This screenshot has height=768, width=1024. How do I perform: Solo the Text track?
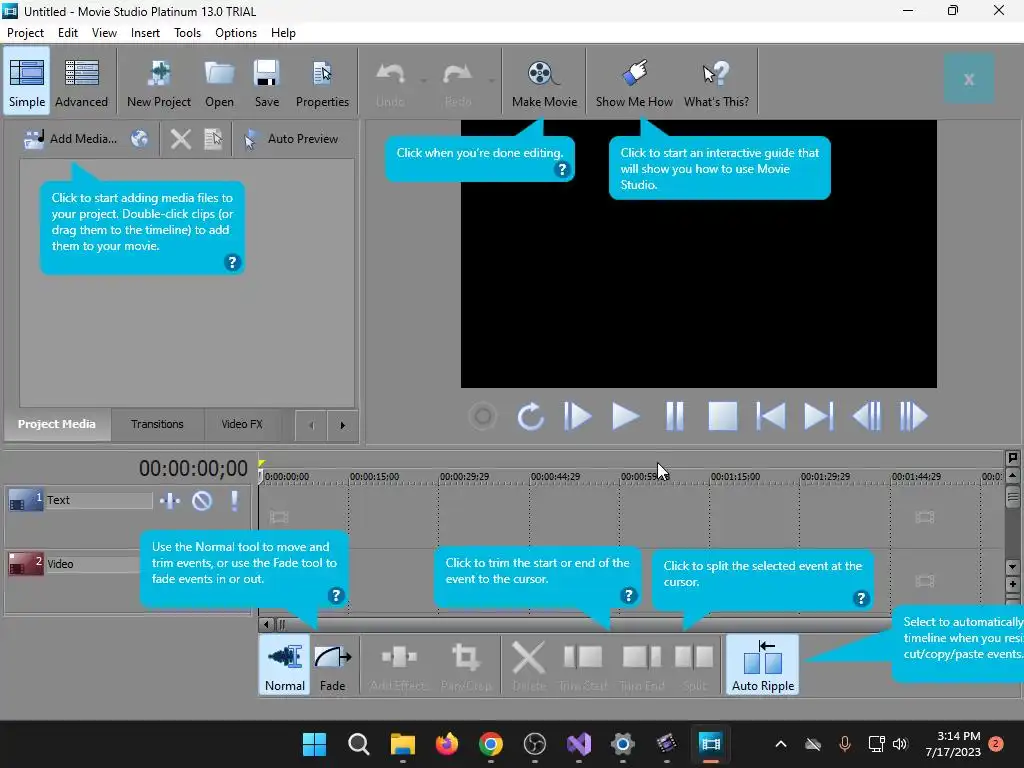tap(234, 501)
